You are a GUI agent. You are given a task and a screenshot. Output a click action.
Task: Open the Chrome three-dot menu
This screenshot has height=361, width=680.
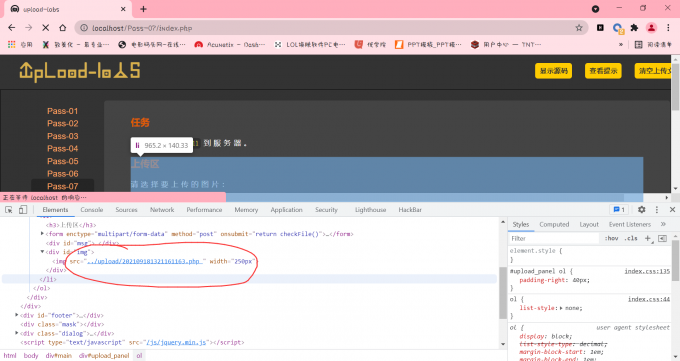click(668, 28)
